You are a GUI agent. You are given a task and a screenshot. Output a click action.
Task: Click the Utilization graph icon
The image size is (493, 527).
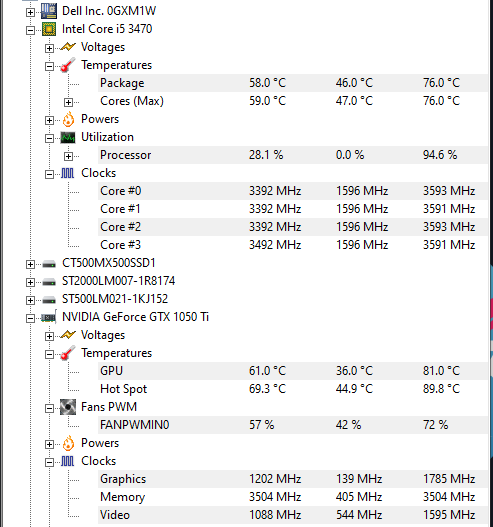(68, 137)
